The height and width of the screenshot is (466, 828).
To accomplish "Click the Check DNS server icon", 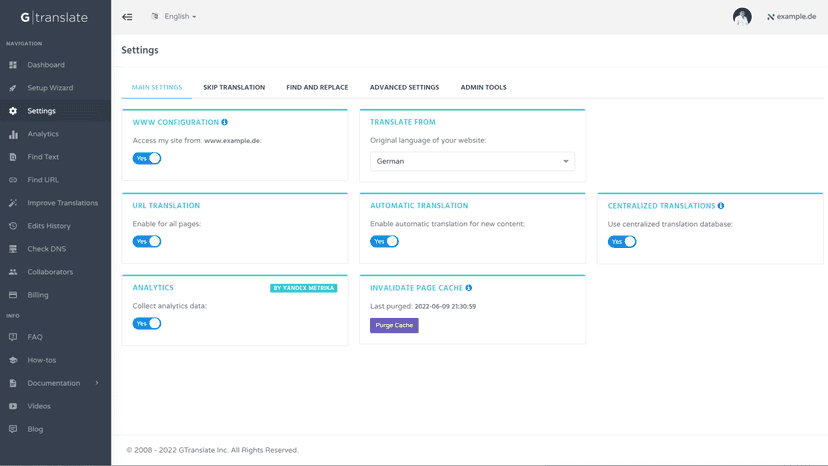I will [13, 249].
